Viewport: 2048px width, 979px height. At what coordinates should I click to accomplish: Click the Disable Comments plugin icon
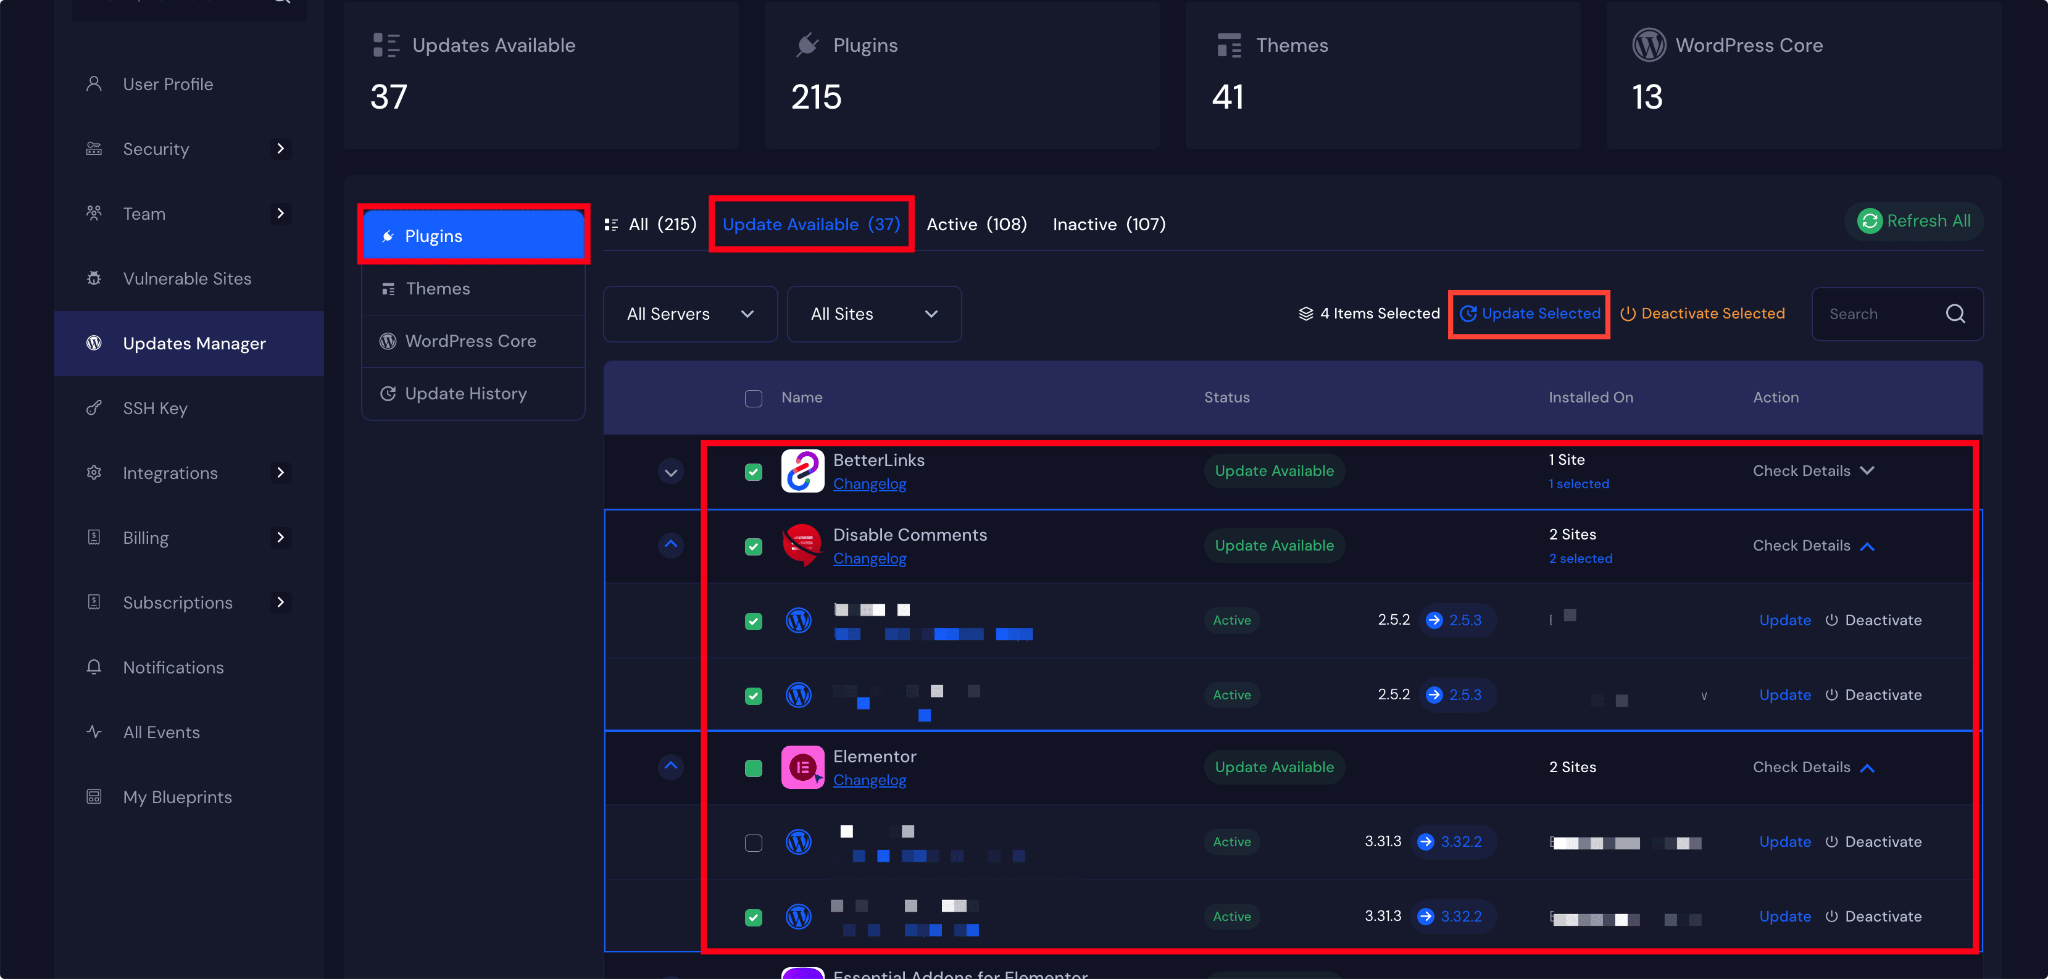pos(802,546)
